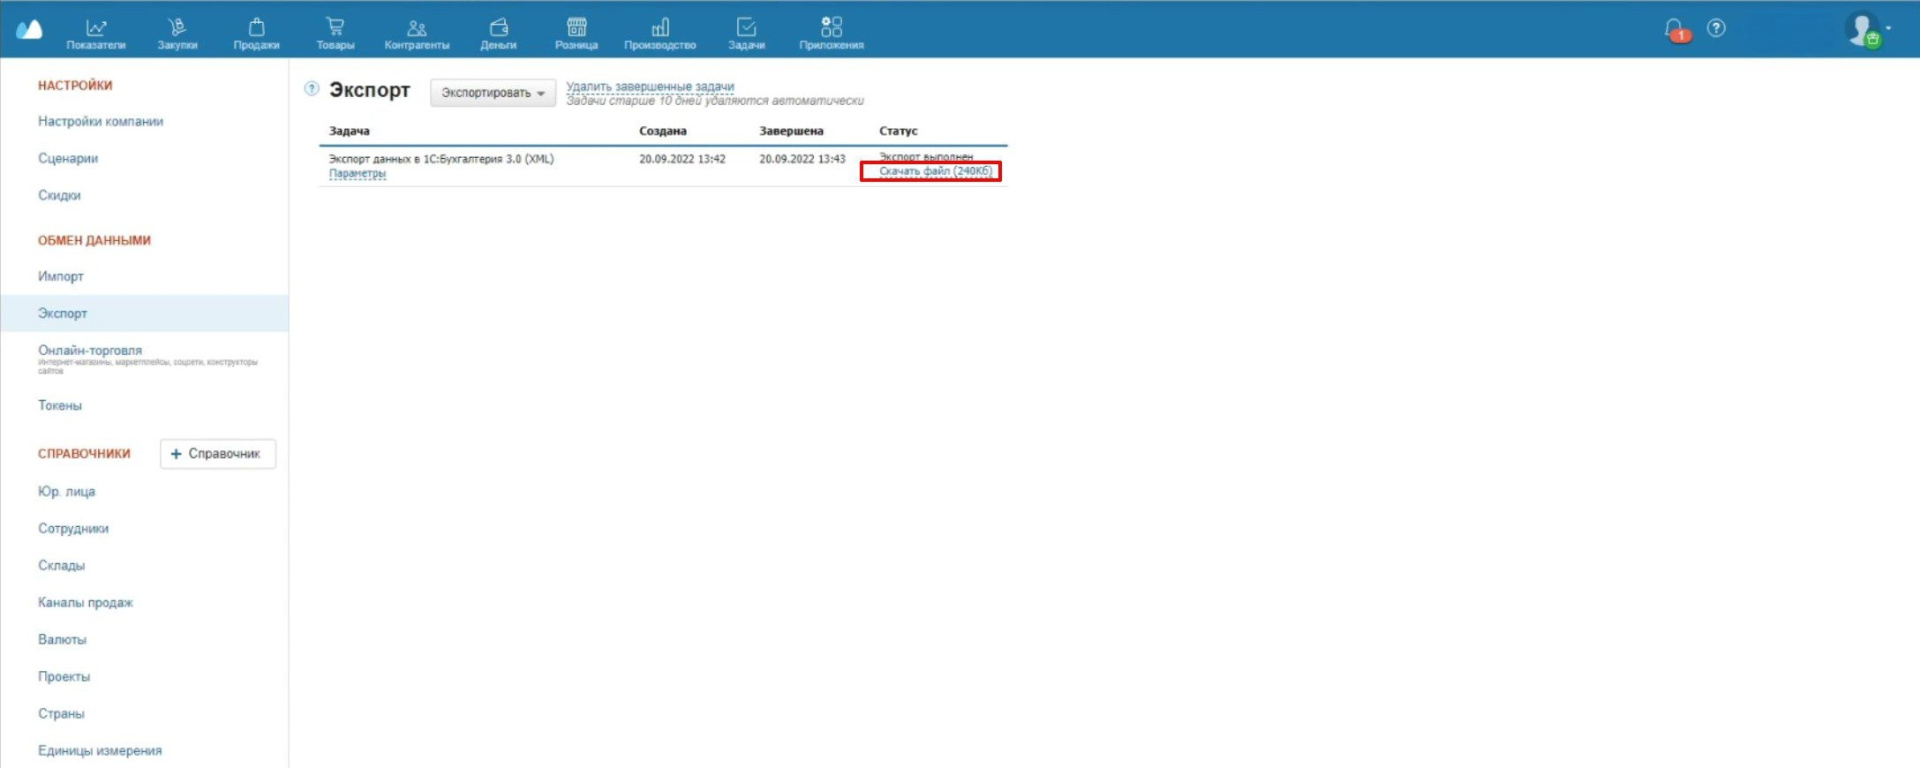Expand the Экспортировать dropdown button
The width and height of the screenshot is (1920, 768).
(493, 93)
